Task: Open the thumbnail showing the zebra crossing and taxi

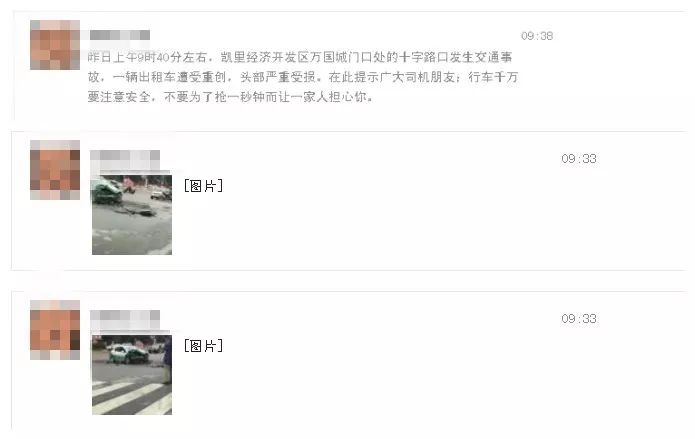Action: (132, 375)
